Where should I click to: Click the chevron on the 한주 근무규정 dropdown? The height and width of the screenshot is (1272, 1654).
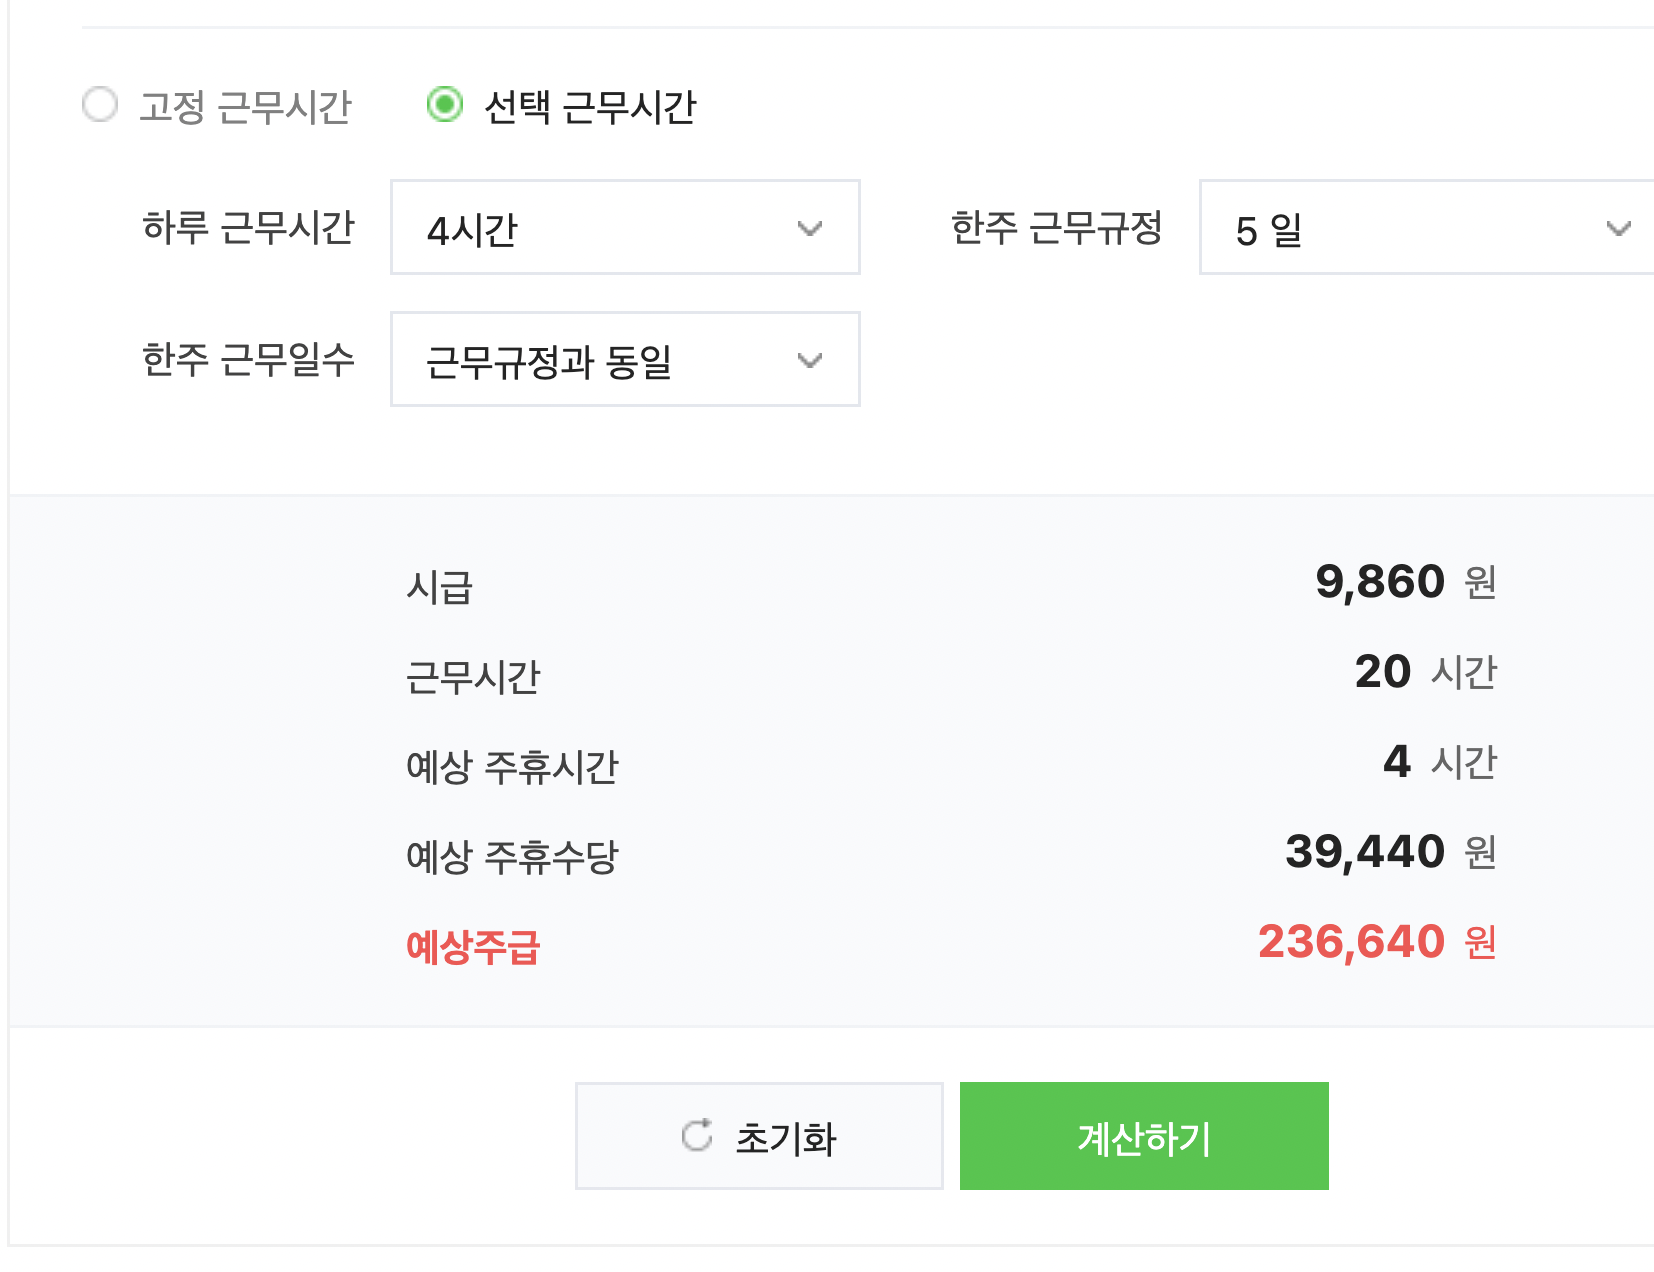(1619, 228)
